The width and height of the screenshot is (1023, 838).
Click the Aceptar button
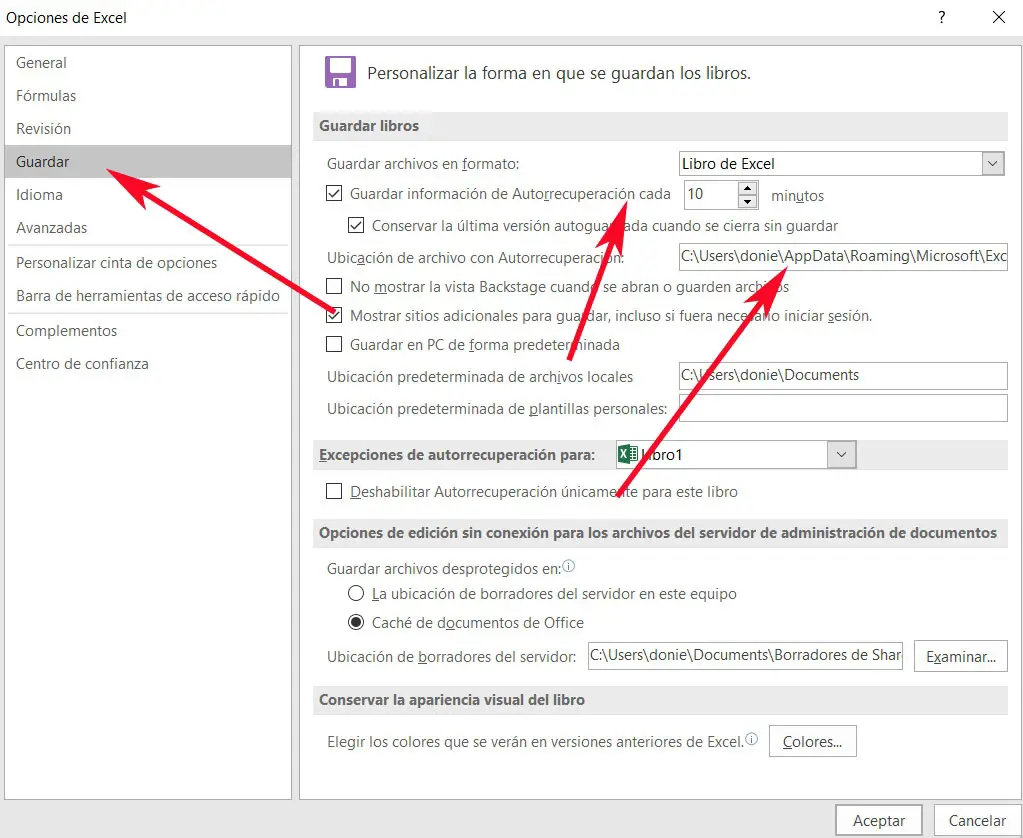tap(878, 820)
